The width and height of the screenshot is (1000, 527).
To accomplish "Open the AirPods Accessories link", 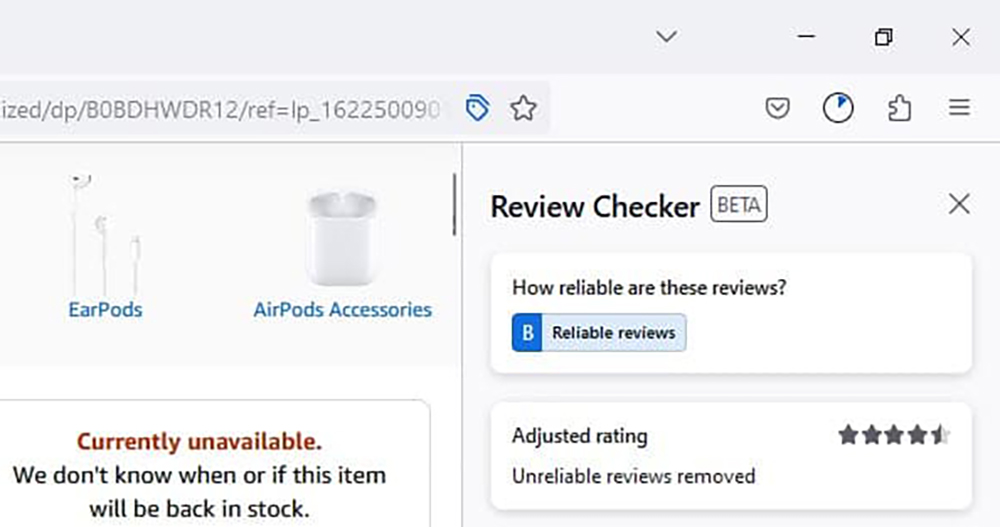I will click(342, 310).
